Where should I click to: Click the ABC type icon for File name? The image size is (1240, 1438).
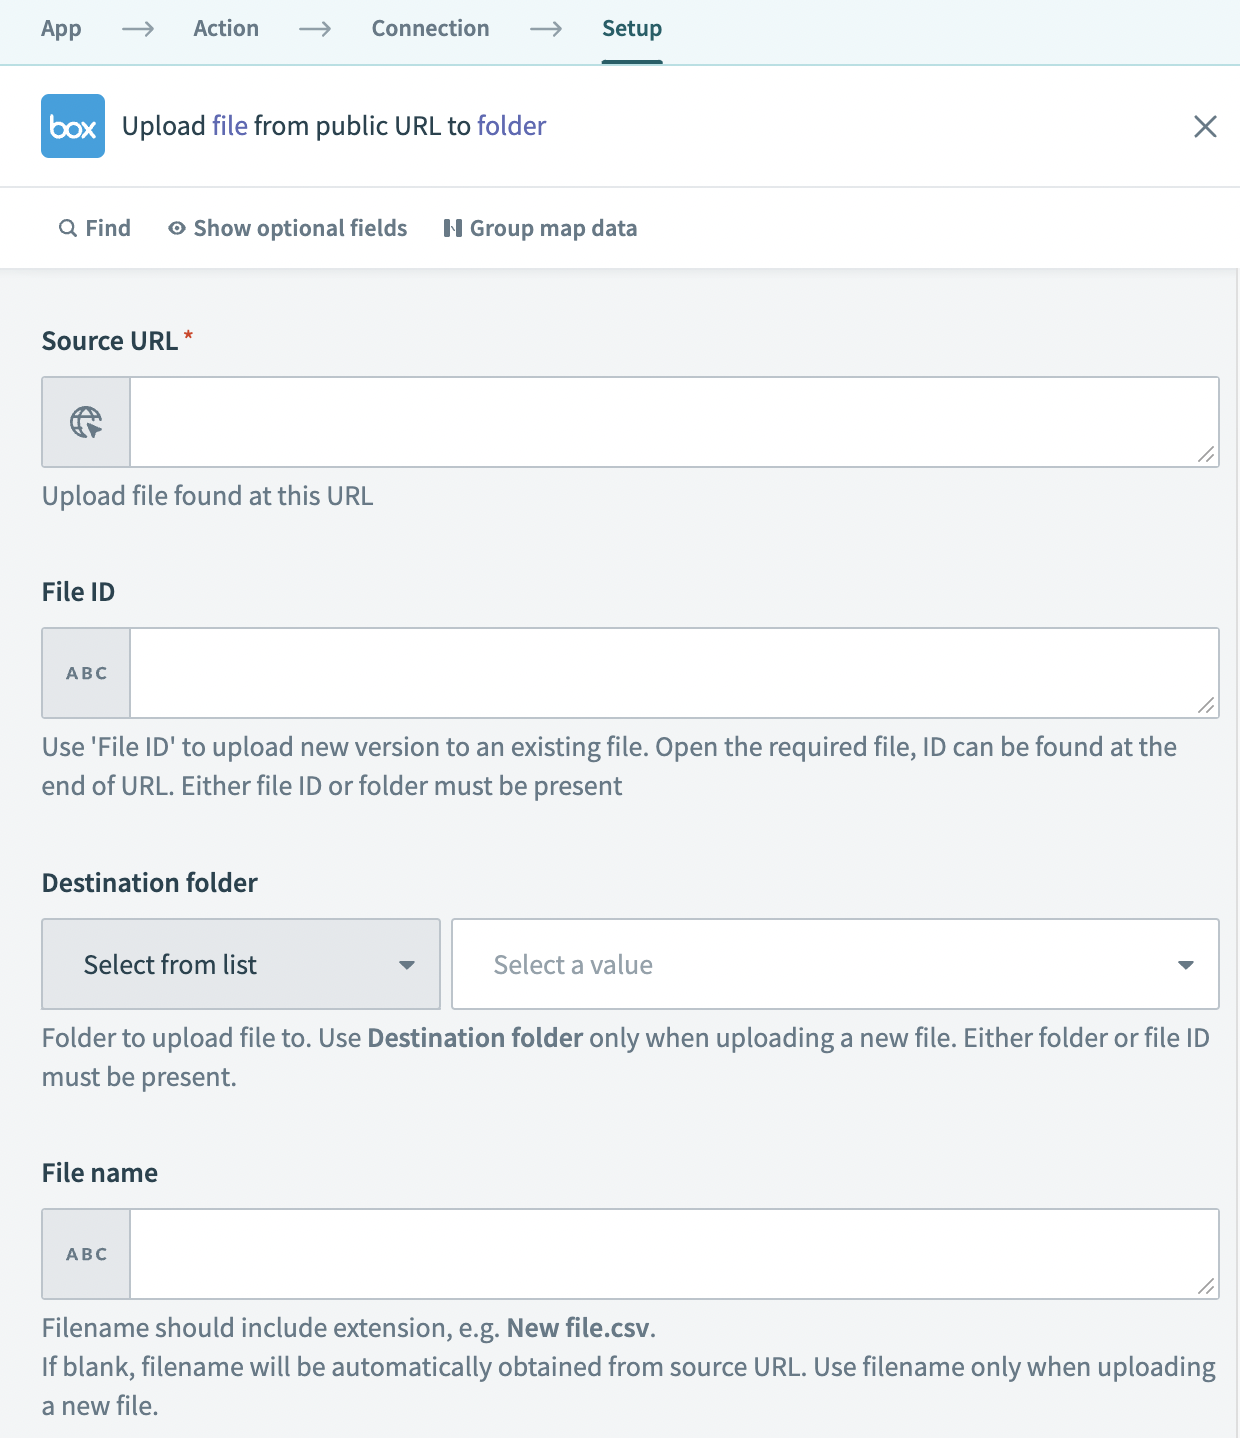coord(86,1254)
